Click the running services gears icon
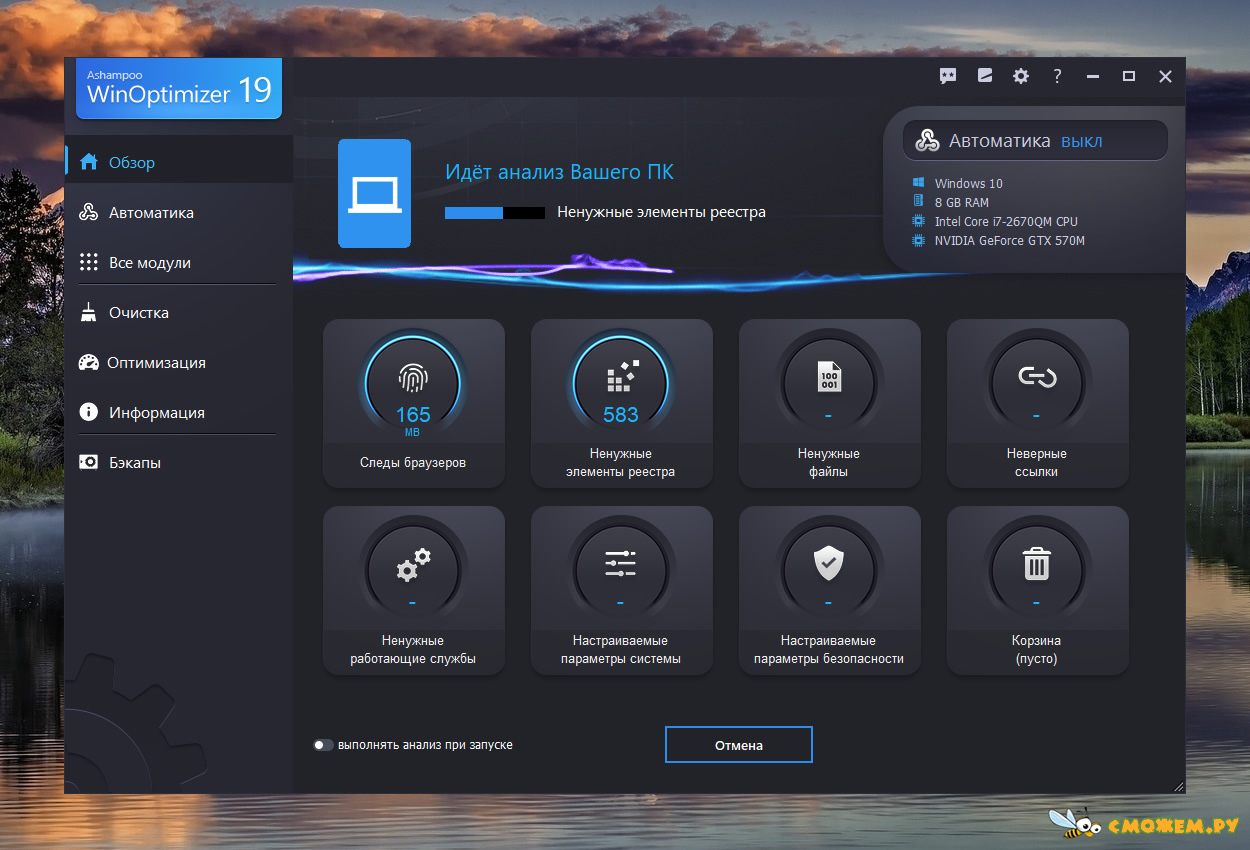This screenshot has width=1250, height=850. [x=413, y=565]
